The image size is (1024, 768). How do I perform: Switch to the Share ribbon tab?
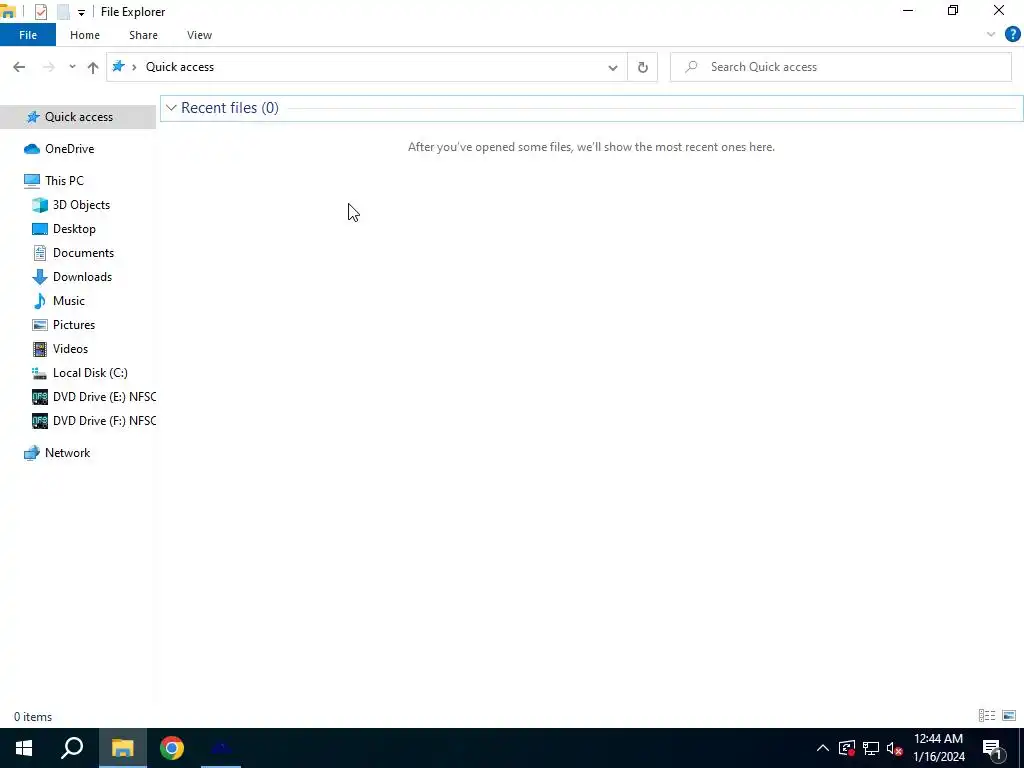point(143,35)
